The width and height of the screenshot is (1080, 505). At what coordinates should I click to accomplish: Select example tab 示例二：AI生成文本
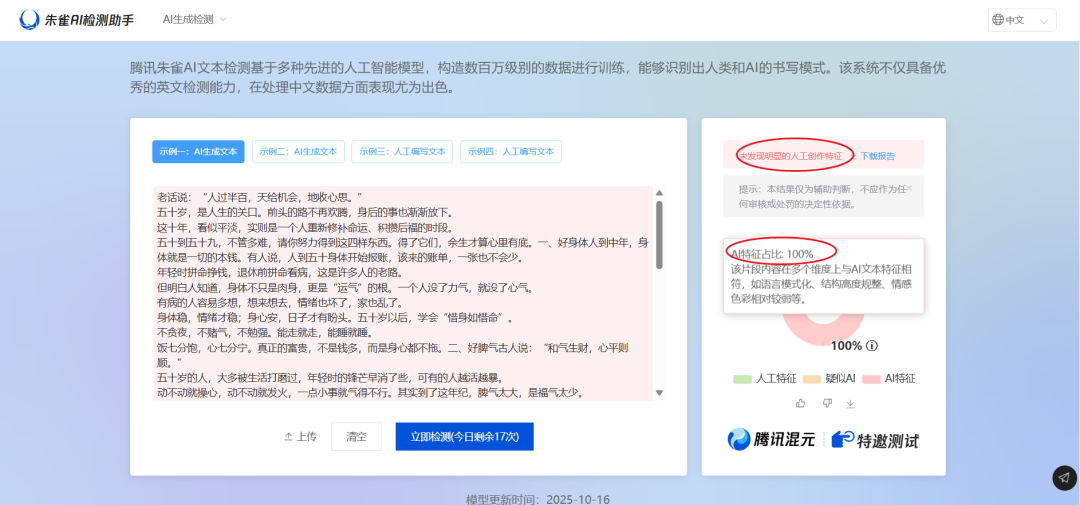click(298, 152)
